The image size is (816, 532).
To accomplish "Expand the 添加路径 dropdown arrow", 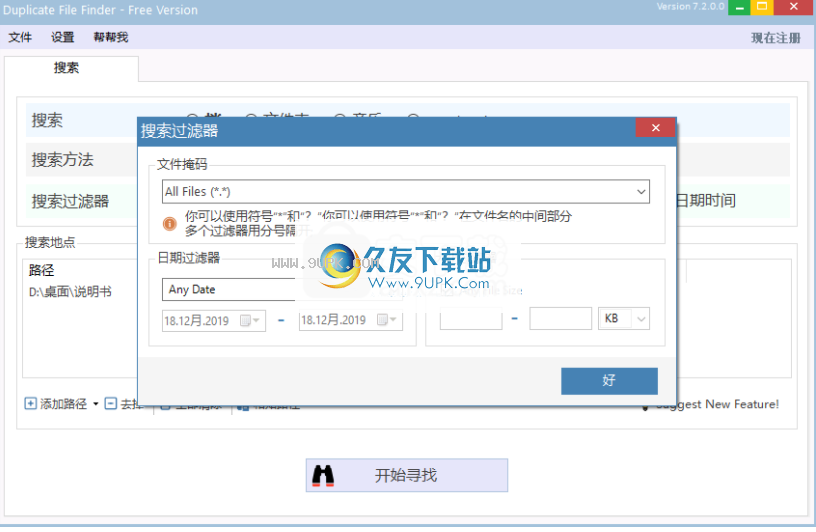I will (96, 404).
